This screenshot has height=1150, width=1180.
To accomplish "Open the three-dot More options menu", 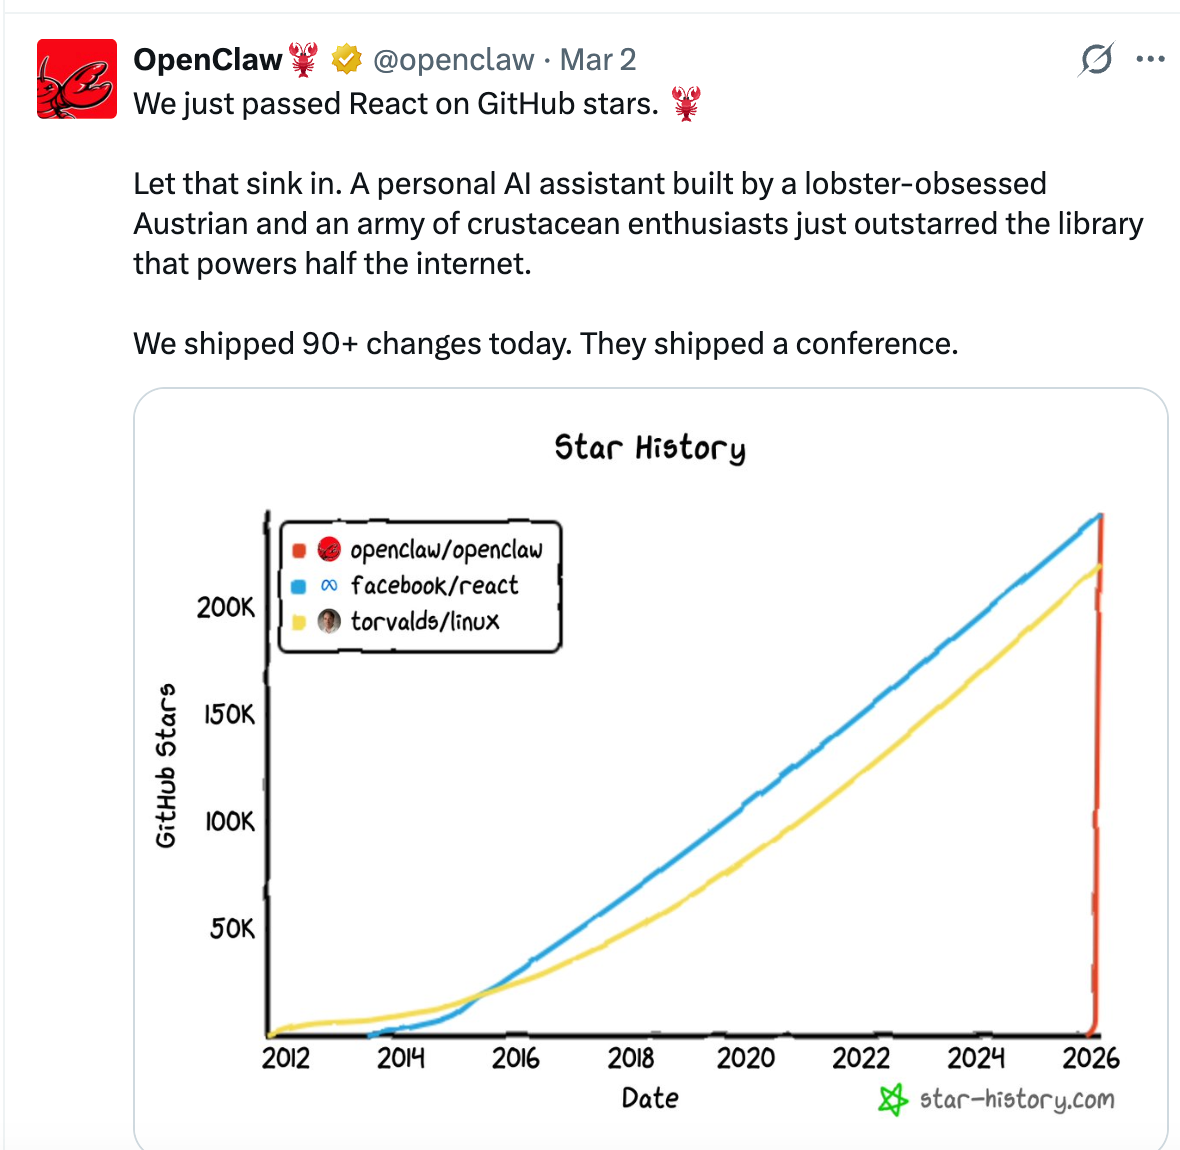I will coord(1151,60).
